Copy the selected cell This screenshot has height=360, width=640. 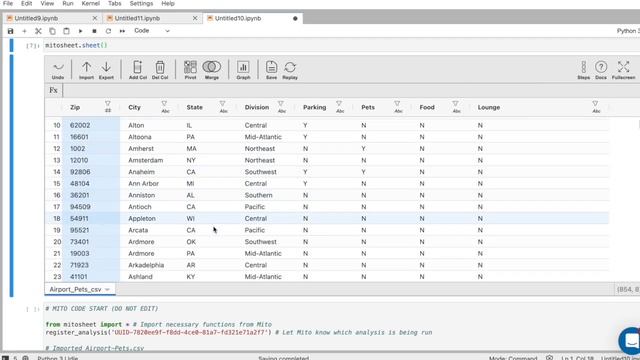click(x=52, y=31)
